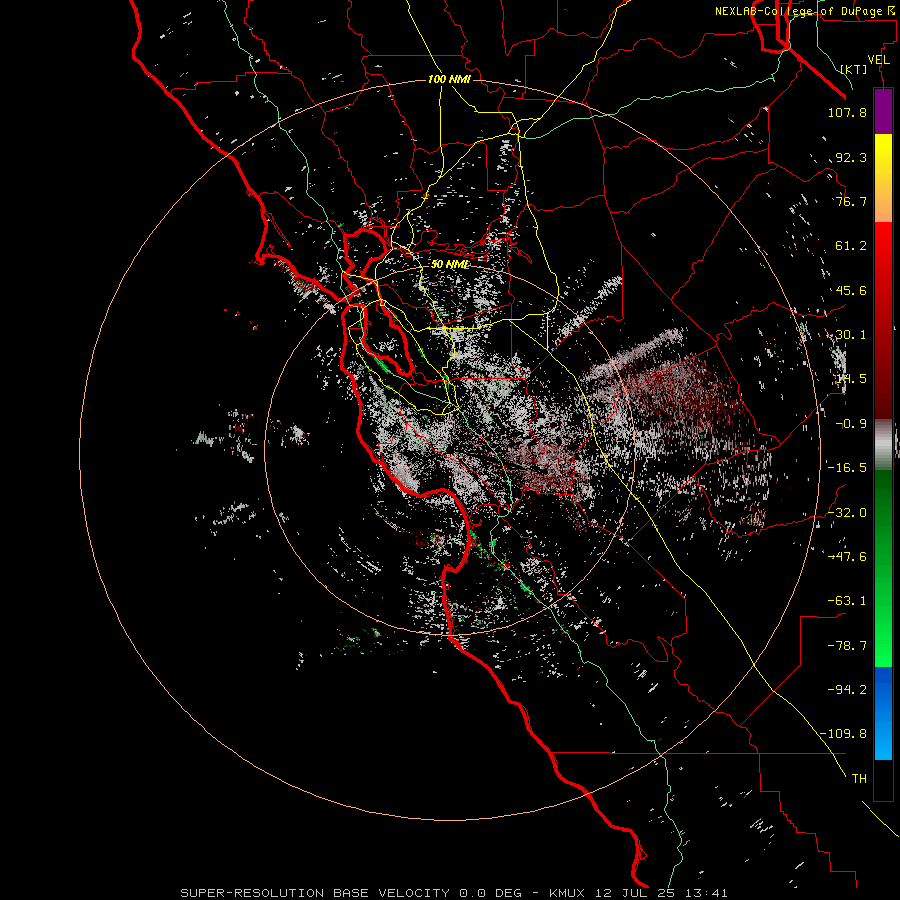
Task: Select the 107.8 velocity scale value
Action: 847,112
